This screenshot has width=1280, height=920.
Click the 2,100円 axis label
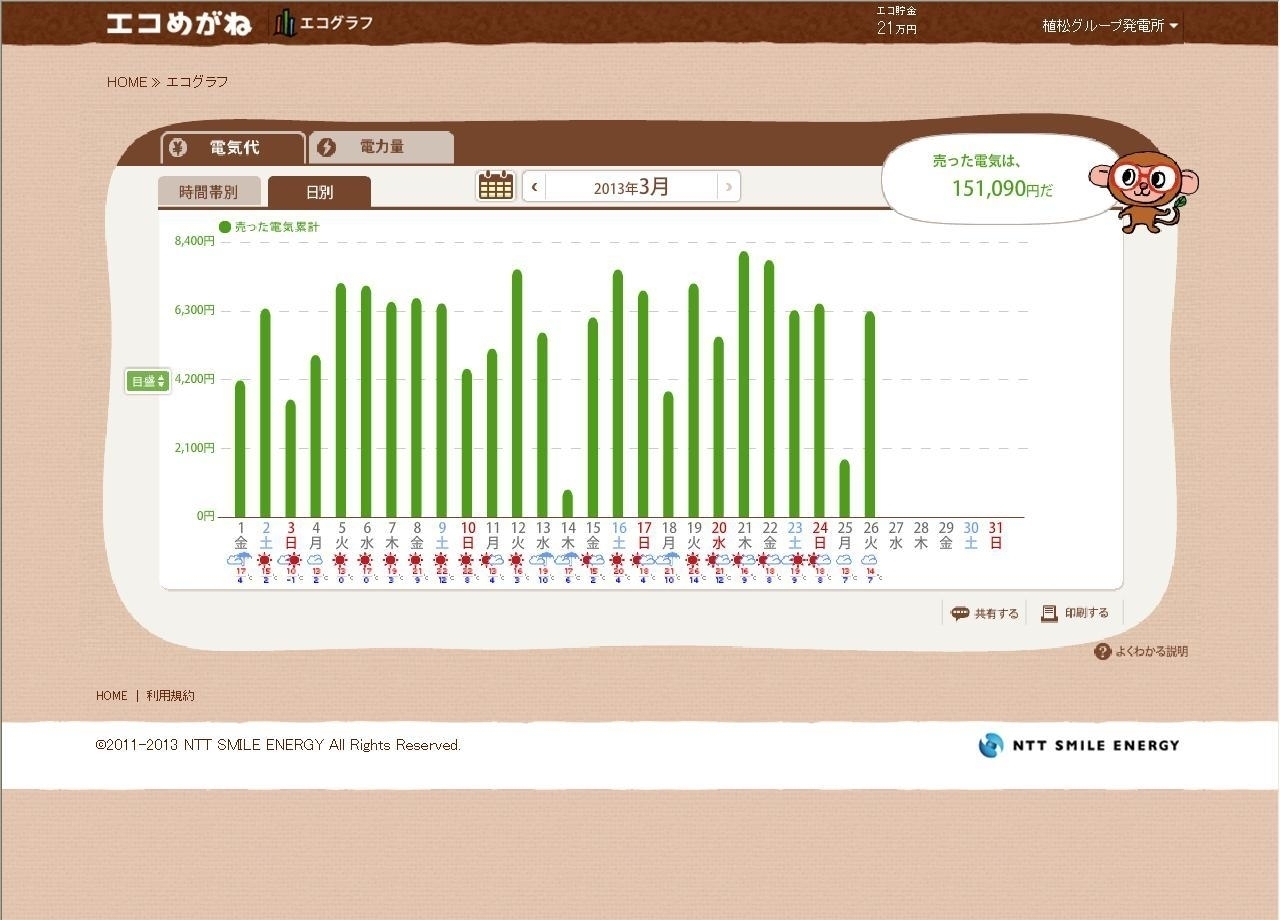click(195, 448)
